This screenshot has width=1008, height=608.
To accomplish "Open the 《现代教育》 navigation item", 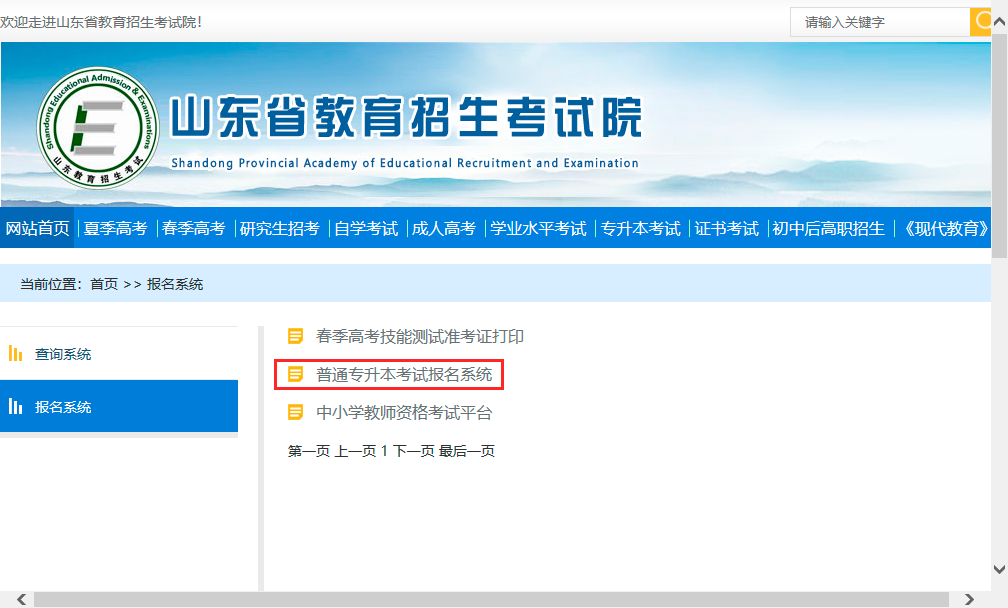I will pyautogui.click(x=946, y=228).
